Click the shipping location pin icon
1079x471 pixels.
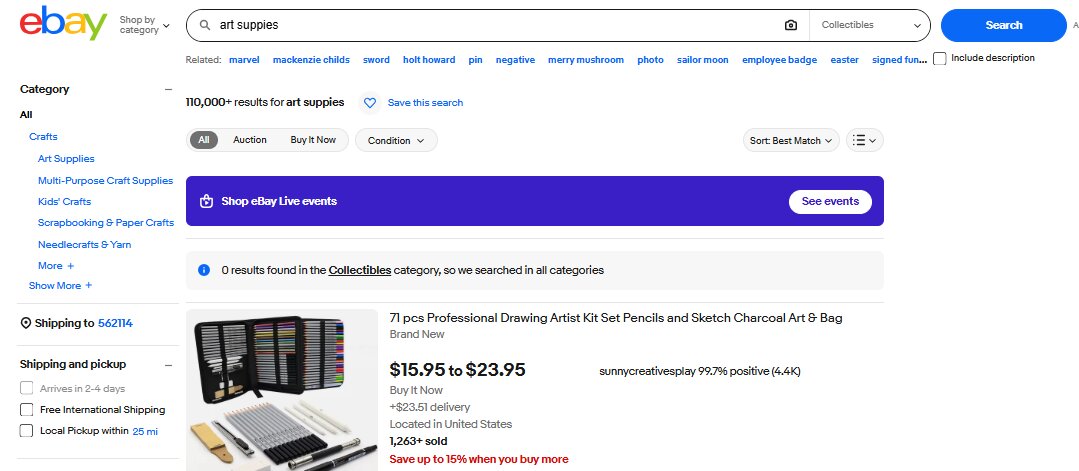point(26,323)
